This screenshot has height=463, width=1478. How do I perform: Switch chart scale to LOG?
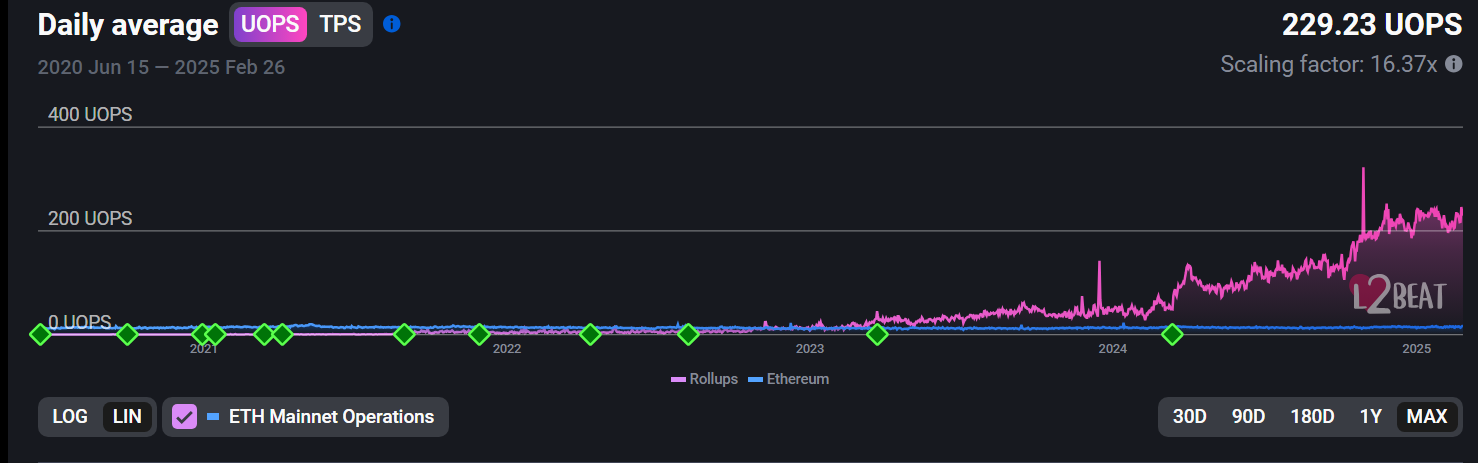click(x=70, y=417)
